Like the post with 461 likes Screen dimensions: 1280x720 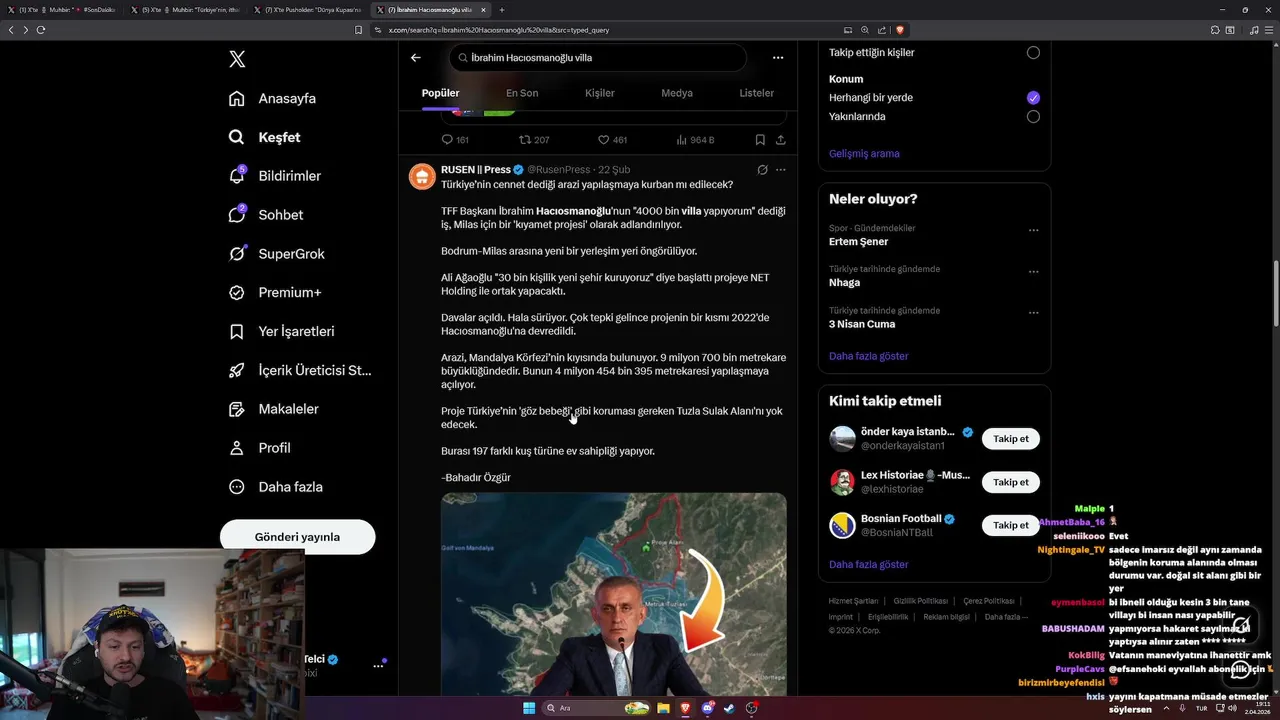[x=612, y=140]
